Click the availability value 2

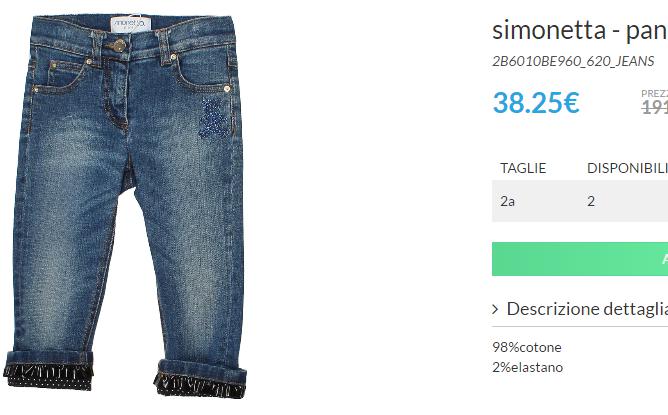point(591,201)
